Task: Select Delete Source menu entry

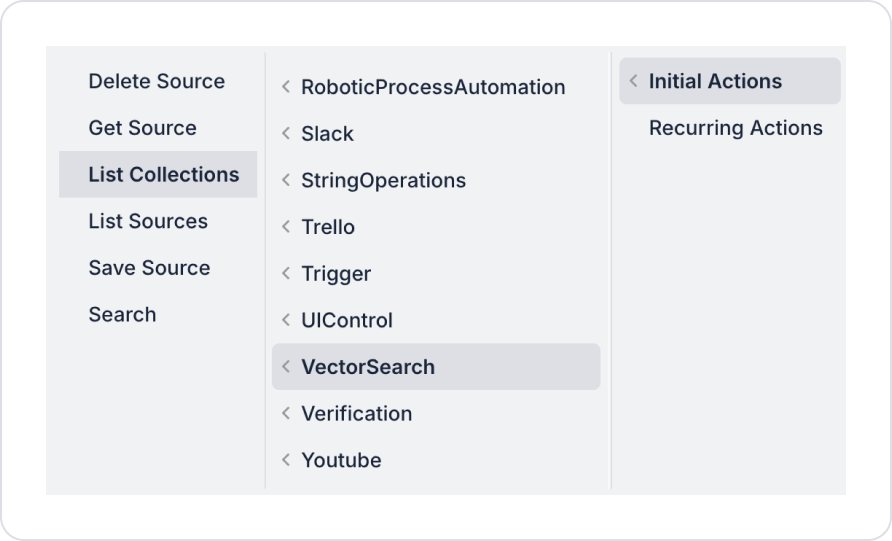Action: click(x=157, y=82)
